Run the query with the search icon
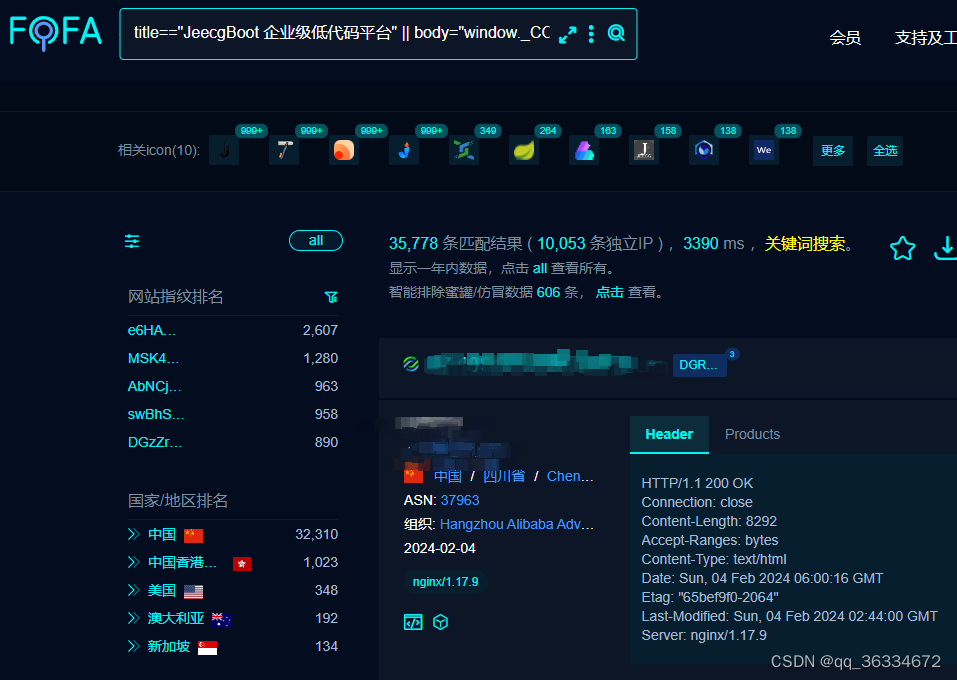957x680 pixels. (x=616, y=34)
